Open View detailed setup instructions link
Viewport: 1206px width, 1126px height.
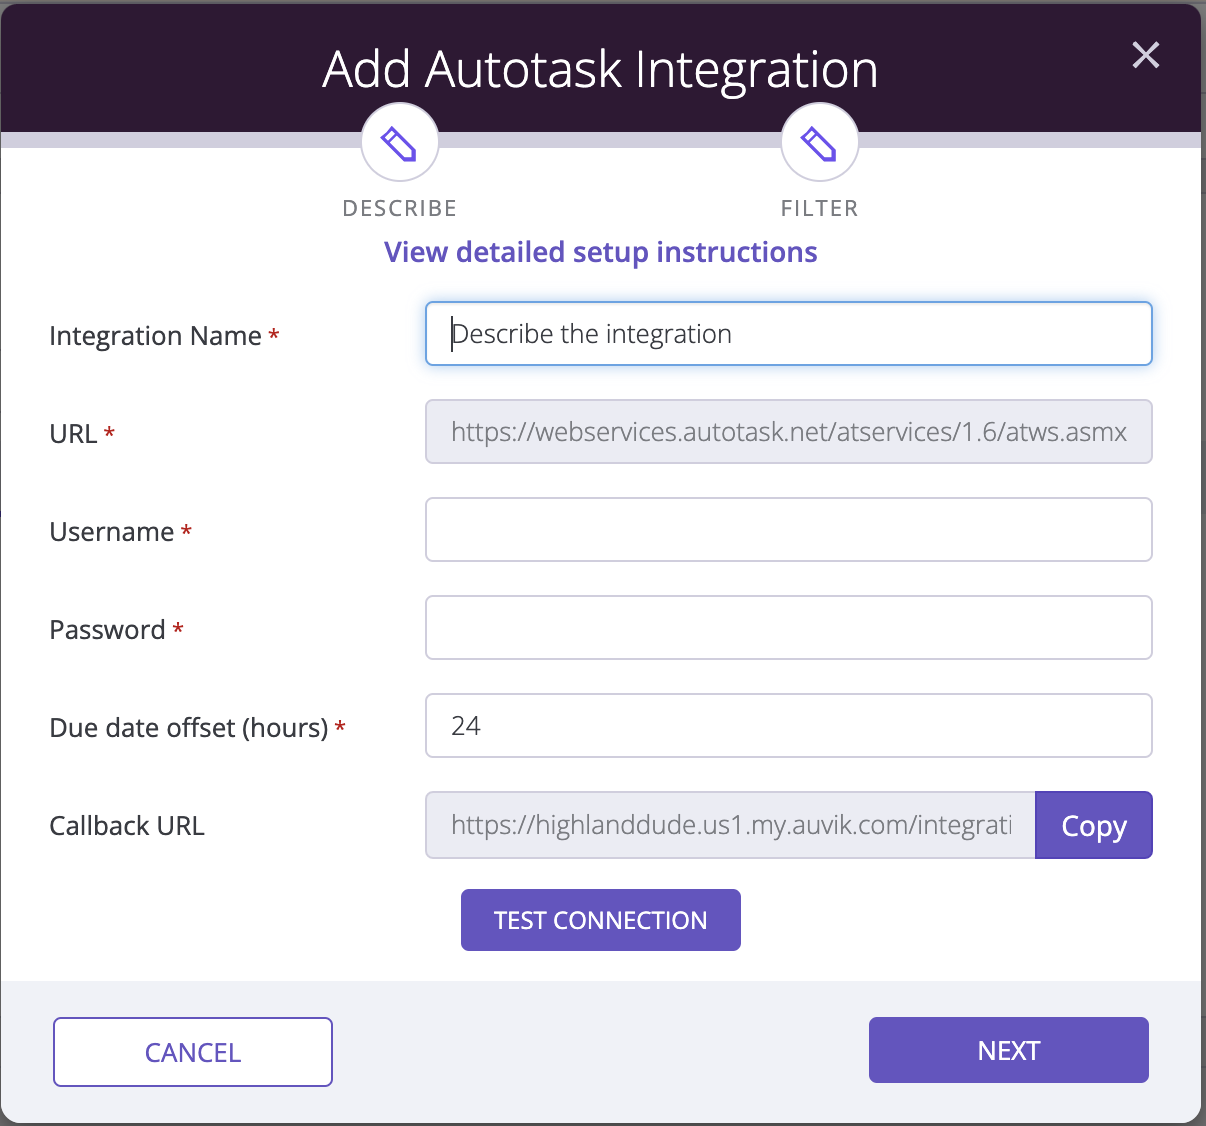click(x=601, y=252)
